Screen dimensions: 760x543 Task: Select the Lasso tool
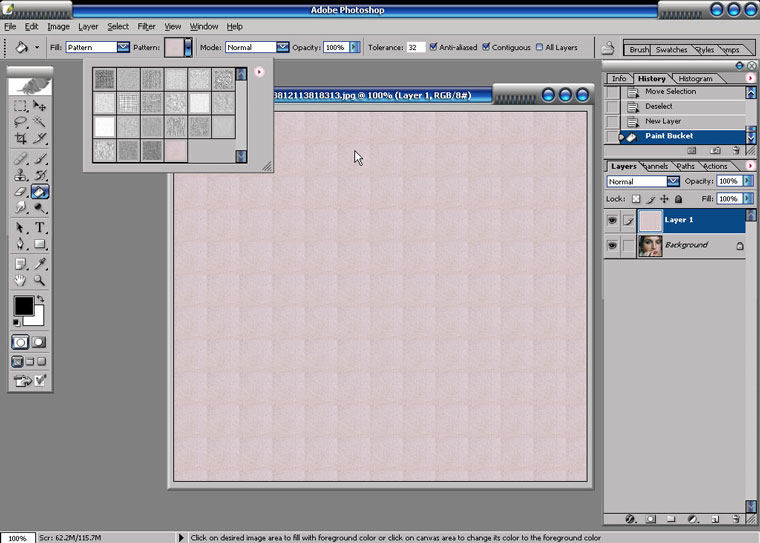click(x=20, y=121)
